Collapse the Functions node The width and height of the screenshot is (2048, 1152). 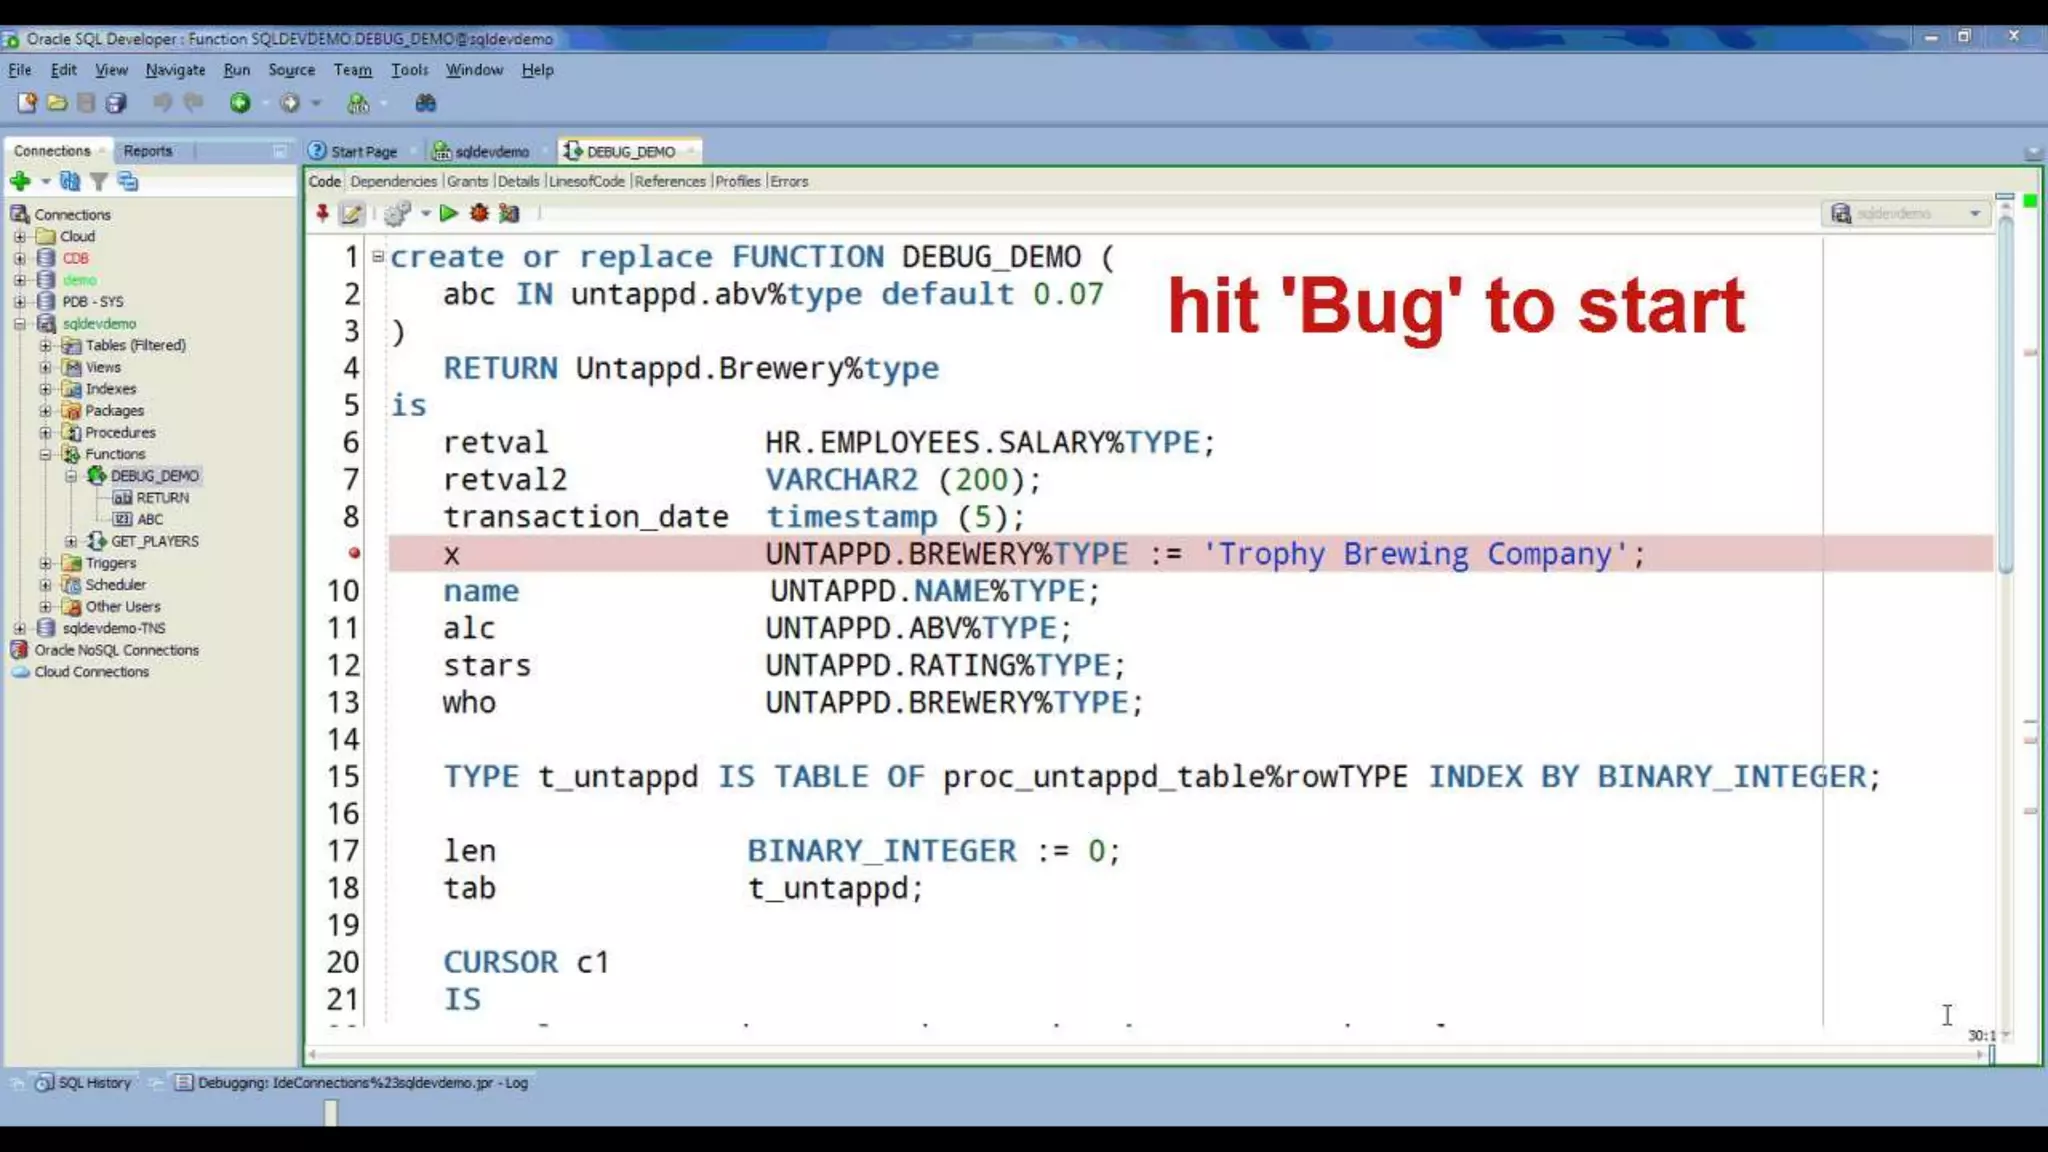tap(45, 454)
